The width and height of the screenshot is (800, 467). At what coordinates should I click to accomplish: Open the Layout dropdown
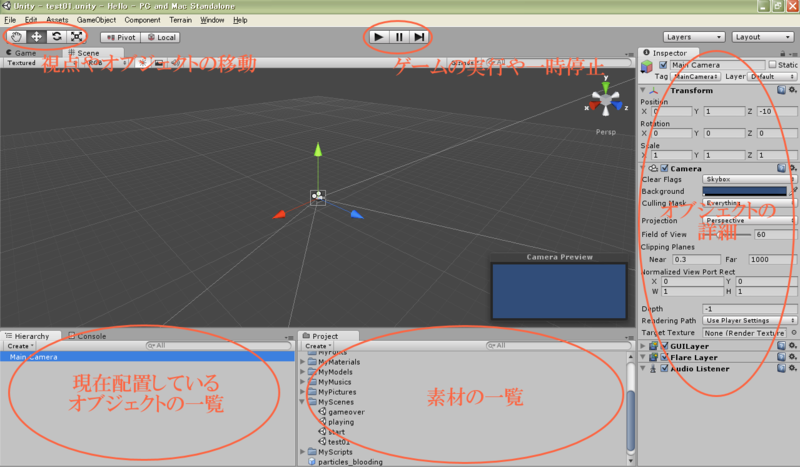[762, 37]
